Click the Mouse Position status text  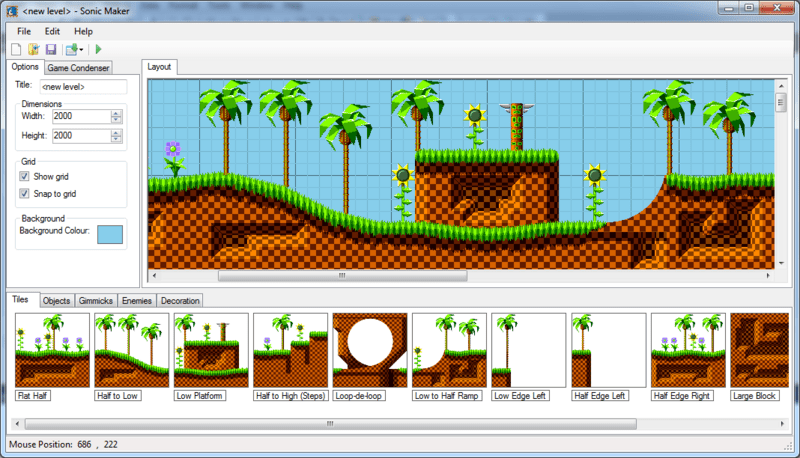(x=63, y=445)
